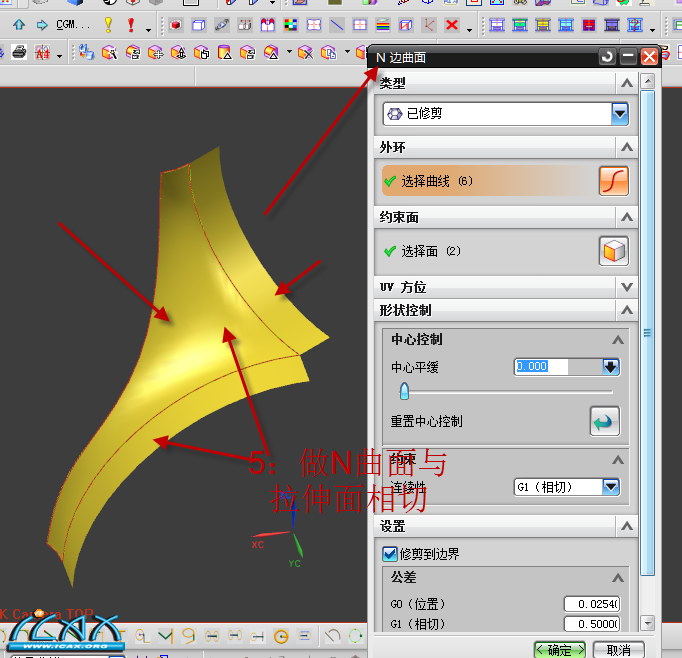Click the 选择面 (2) face icon button
Viewport: 682px width, 658px height.
614,251
